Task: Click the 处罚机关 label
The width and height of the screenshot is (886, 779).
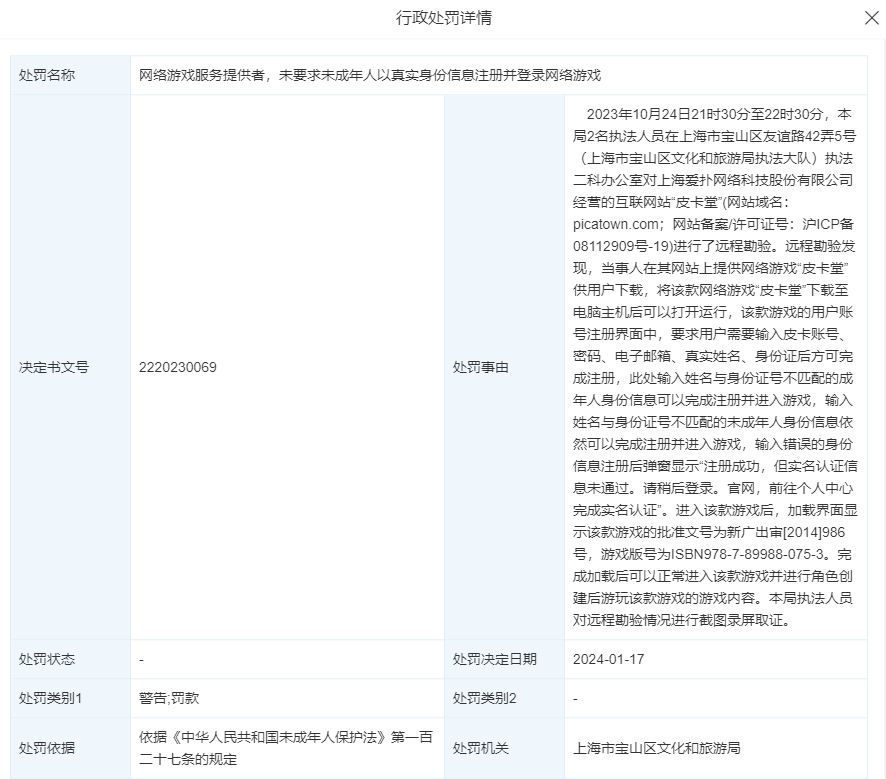Action: click(481, 748)
